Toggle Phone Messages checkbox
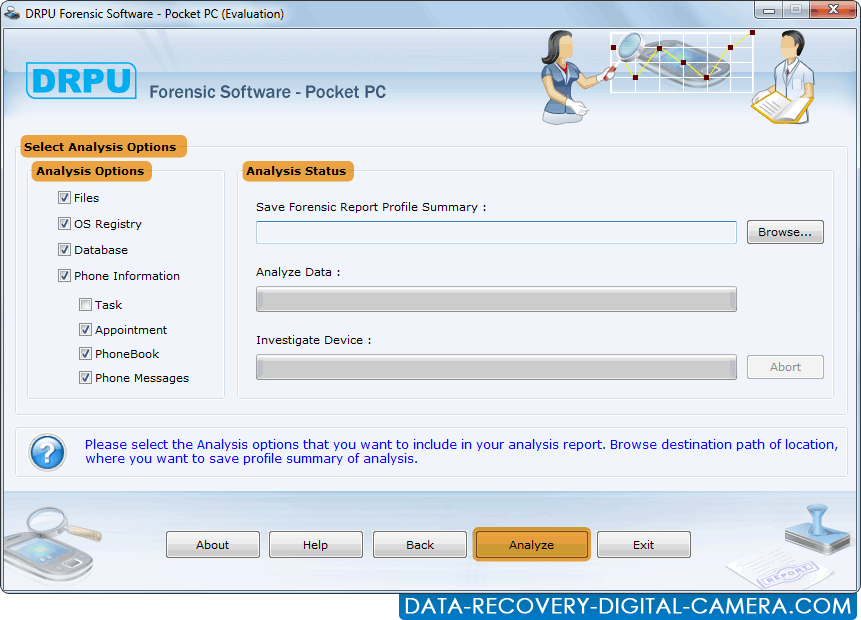The height and width of the screenshot is (620, 861). click(x=85, y=378)
